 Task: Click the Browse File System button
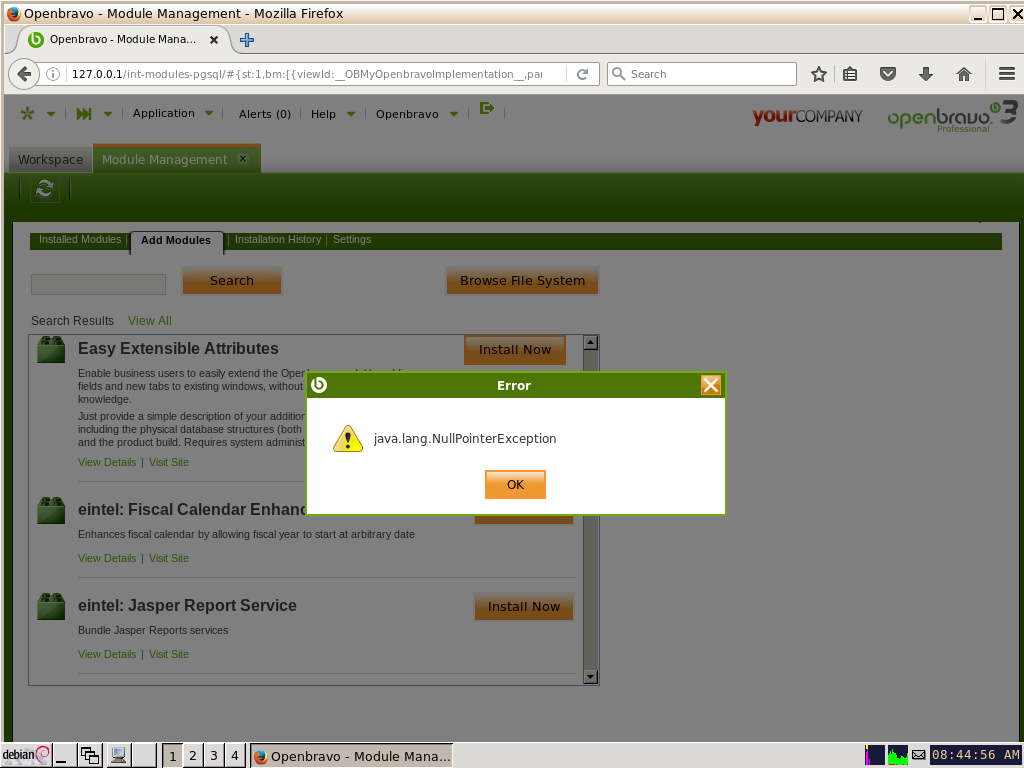[522, 280]
